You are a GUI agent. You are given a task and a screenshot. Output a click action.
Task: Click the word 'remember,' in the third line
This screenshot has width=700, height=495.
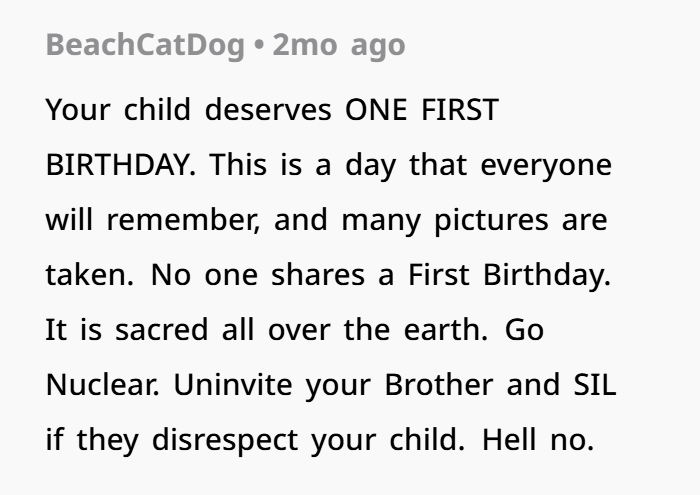pos(183,220)
